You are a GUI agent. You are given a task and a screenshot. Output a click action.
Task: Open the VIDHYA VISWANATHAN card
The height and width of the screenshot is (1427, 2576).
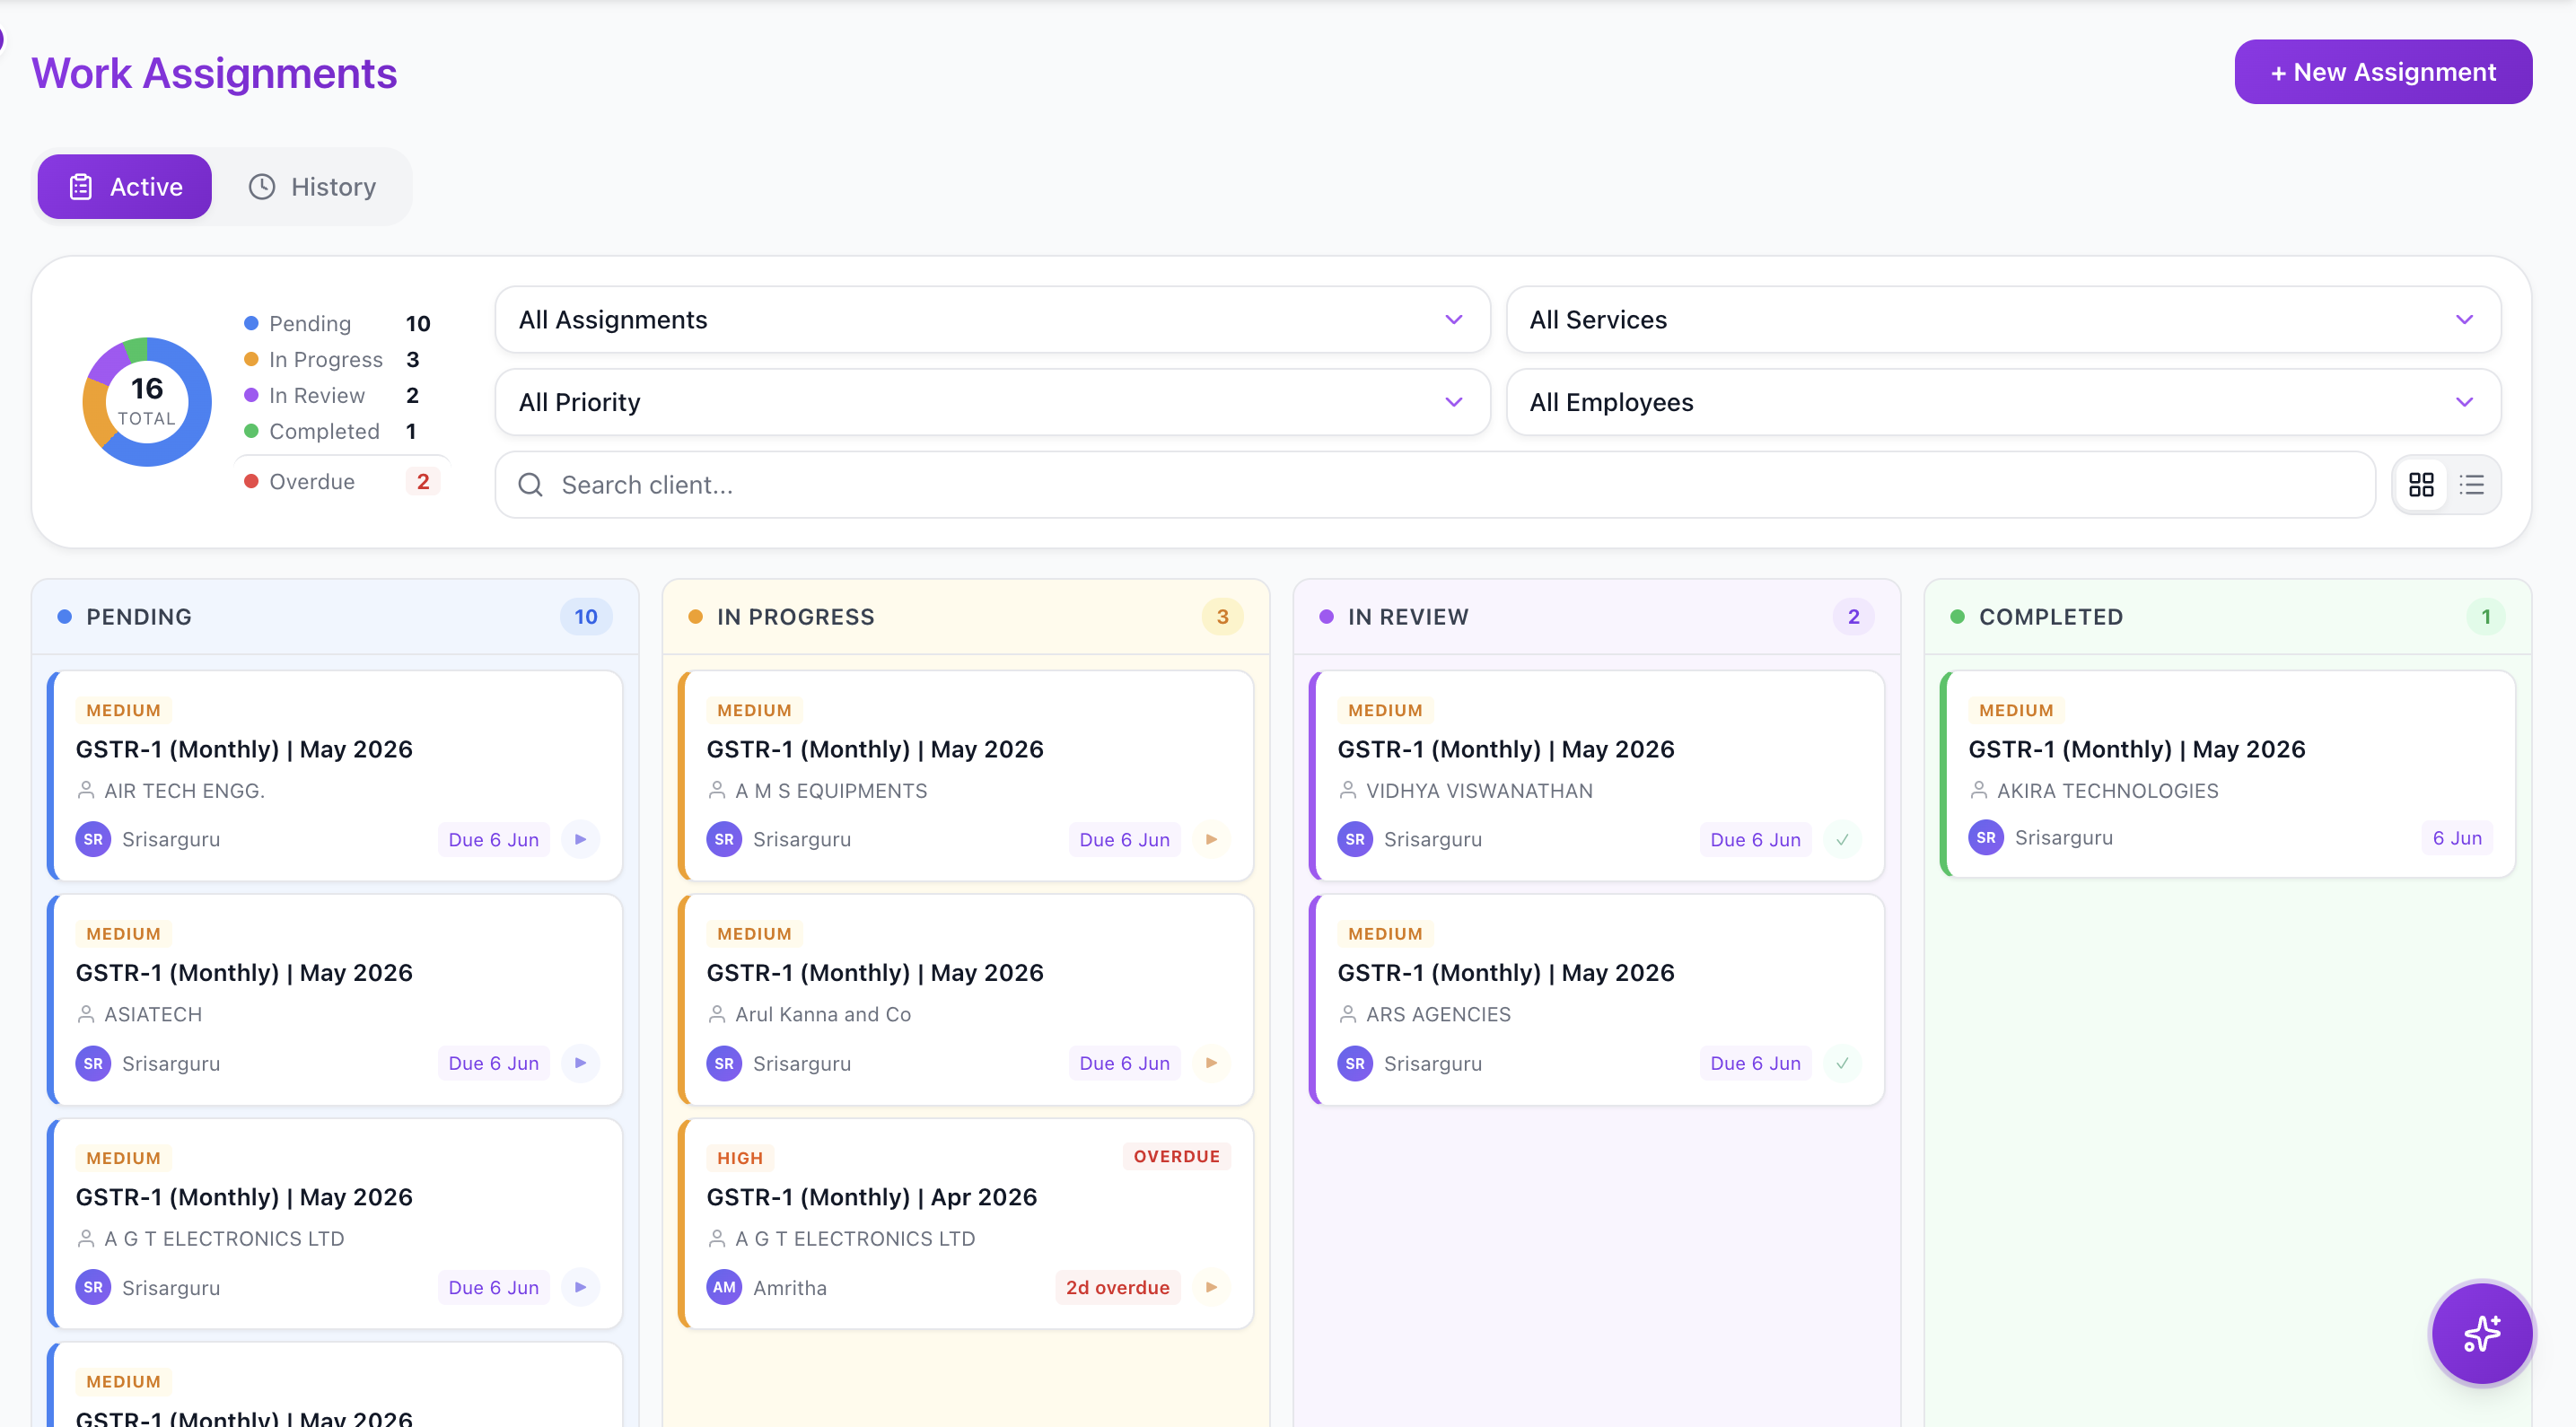[x=1597, y=776]
